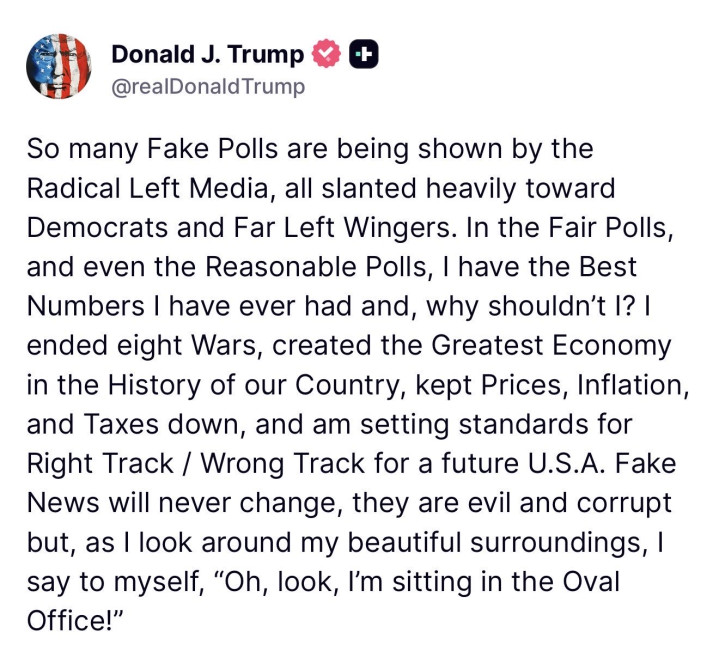Screen dimensions: 719x645
Task: Open the "Donald J. Trump" display name
Action: pyautogui.click(x=207, y=54)
